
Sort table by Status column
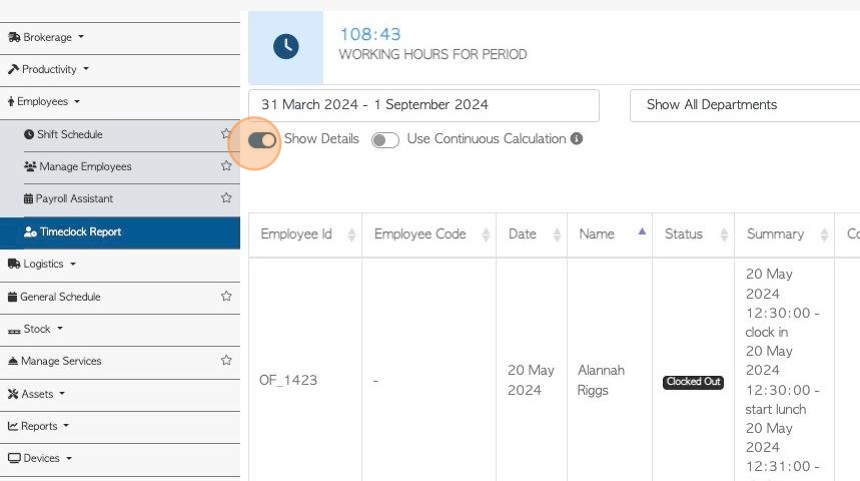[x=693, y=235]
